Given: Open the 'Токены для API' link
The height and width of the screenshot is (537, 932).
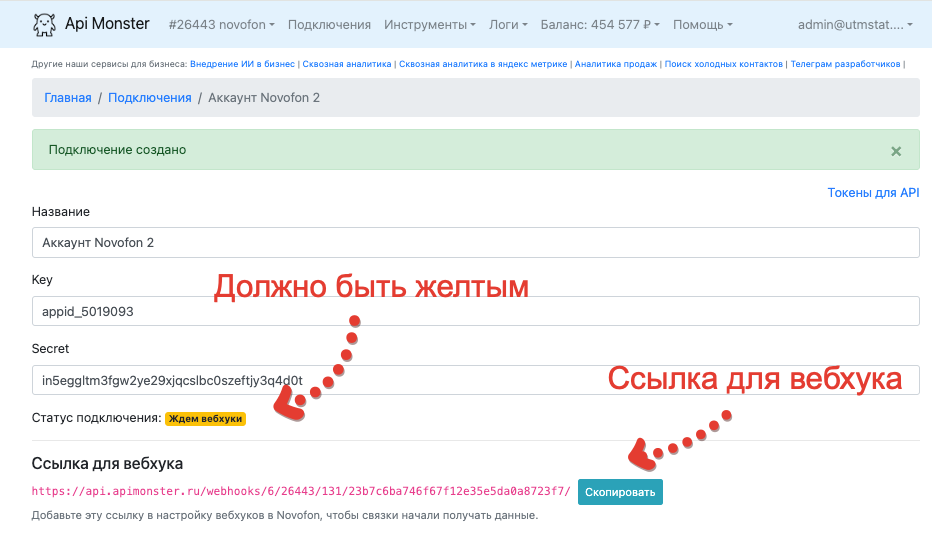Looking at the screenshot, I should tap(873, 193).
